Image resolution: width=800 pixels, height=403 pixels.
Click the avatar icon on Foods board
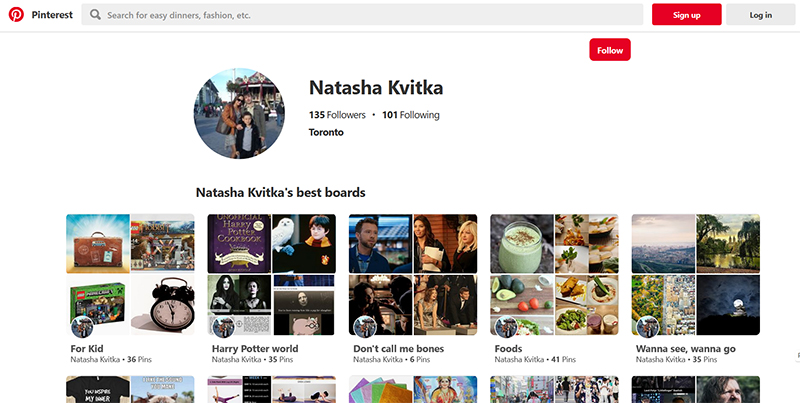pyautogui.click(x=506, y=327)
